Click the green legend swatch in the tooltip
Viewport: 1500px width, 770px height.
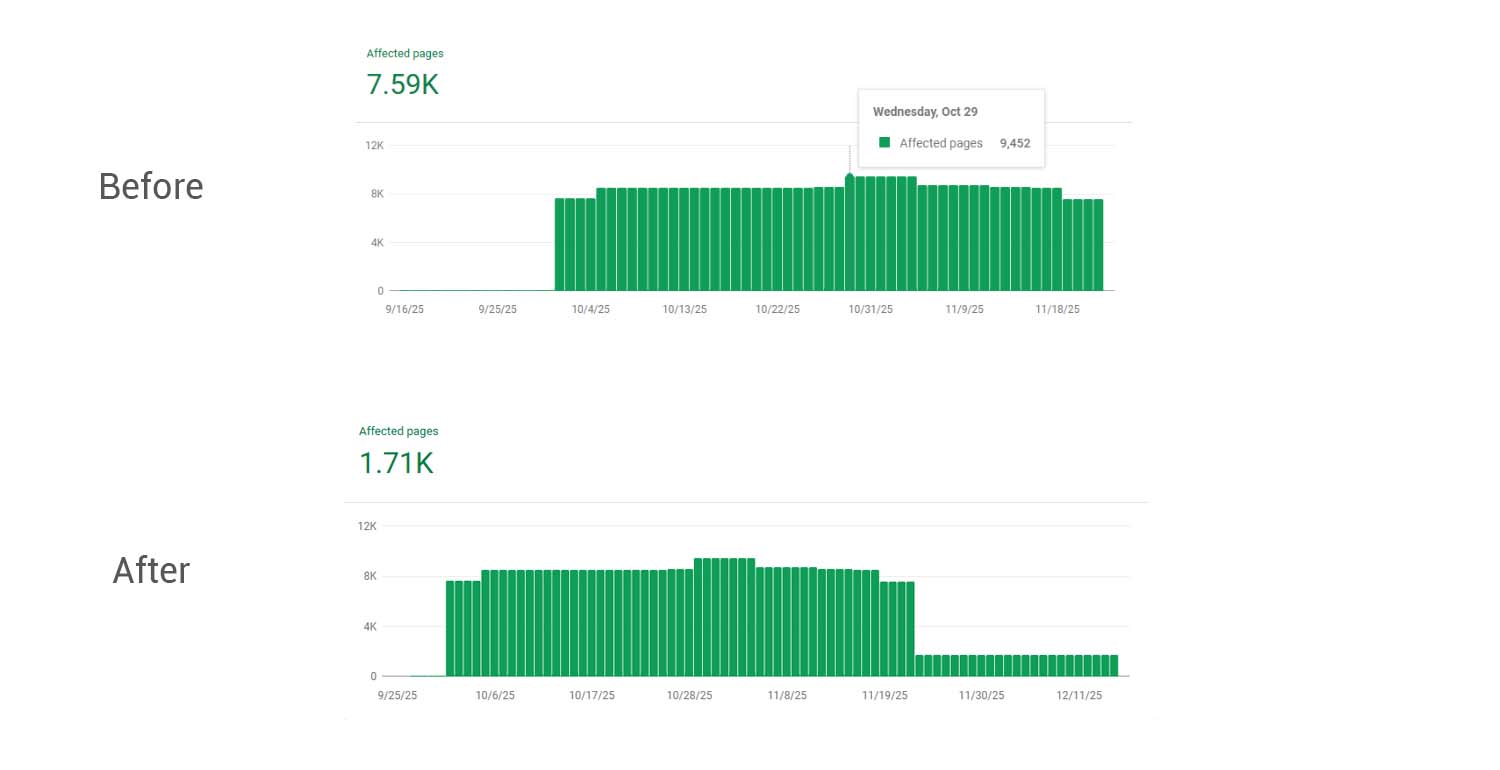click(x=884, y=143)
